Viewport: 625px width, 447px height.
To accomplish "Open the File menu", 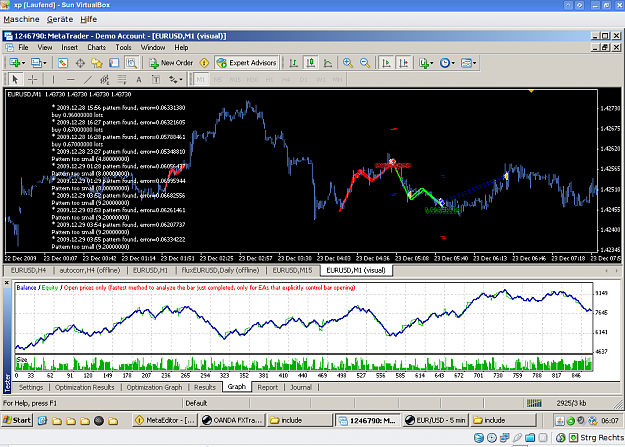I will pos(24,47).
